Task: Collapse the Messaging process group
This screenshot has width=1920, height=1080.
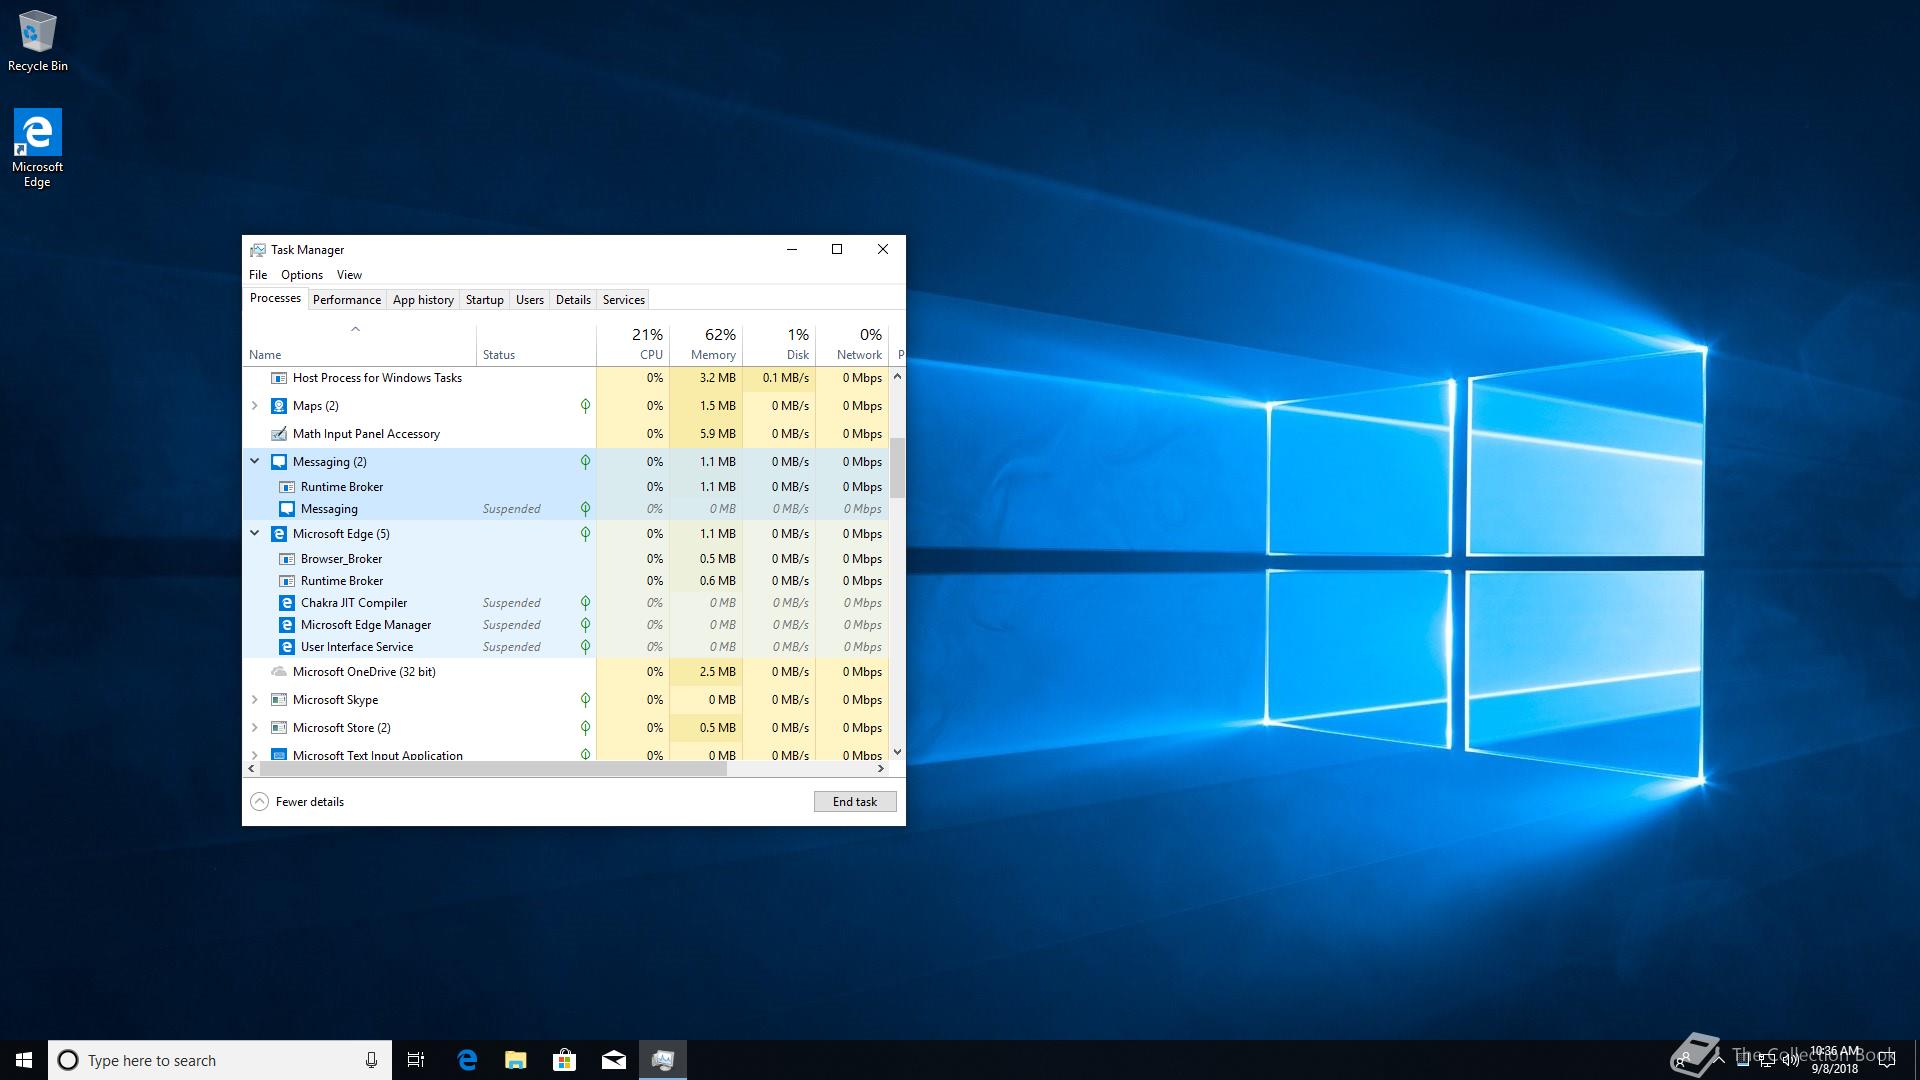Action: (x=254, y=461)
